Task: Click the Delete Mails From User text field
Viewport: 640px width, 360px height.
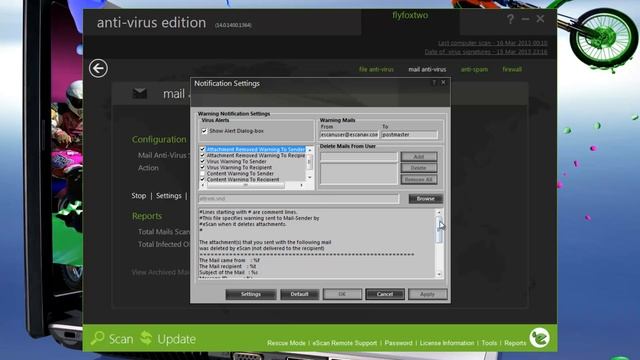Action: pyautogui.click(x=358, y=157)
